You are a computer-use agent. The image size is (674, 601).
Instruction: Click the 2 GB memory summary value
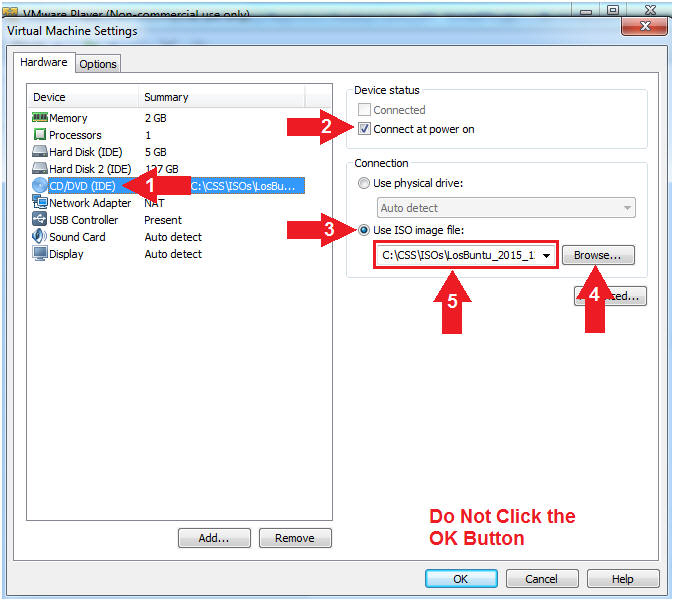pos(156,118)
